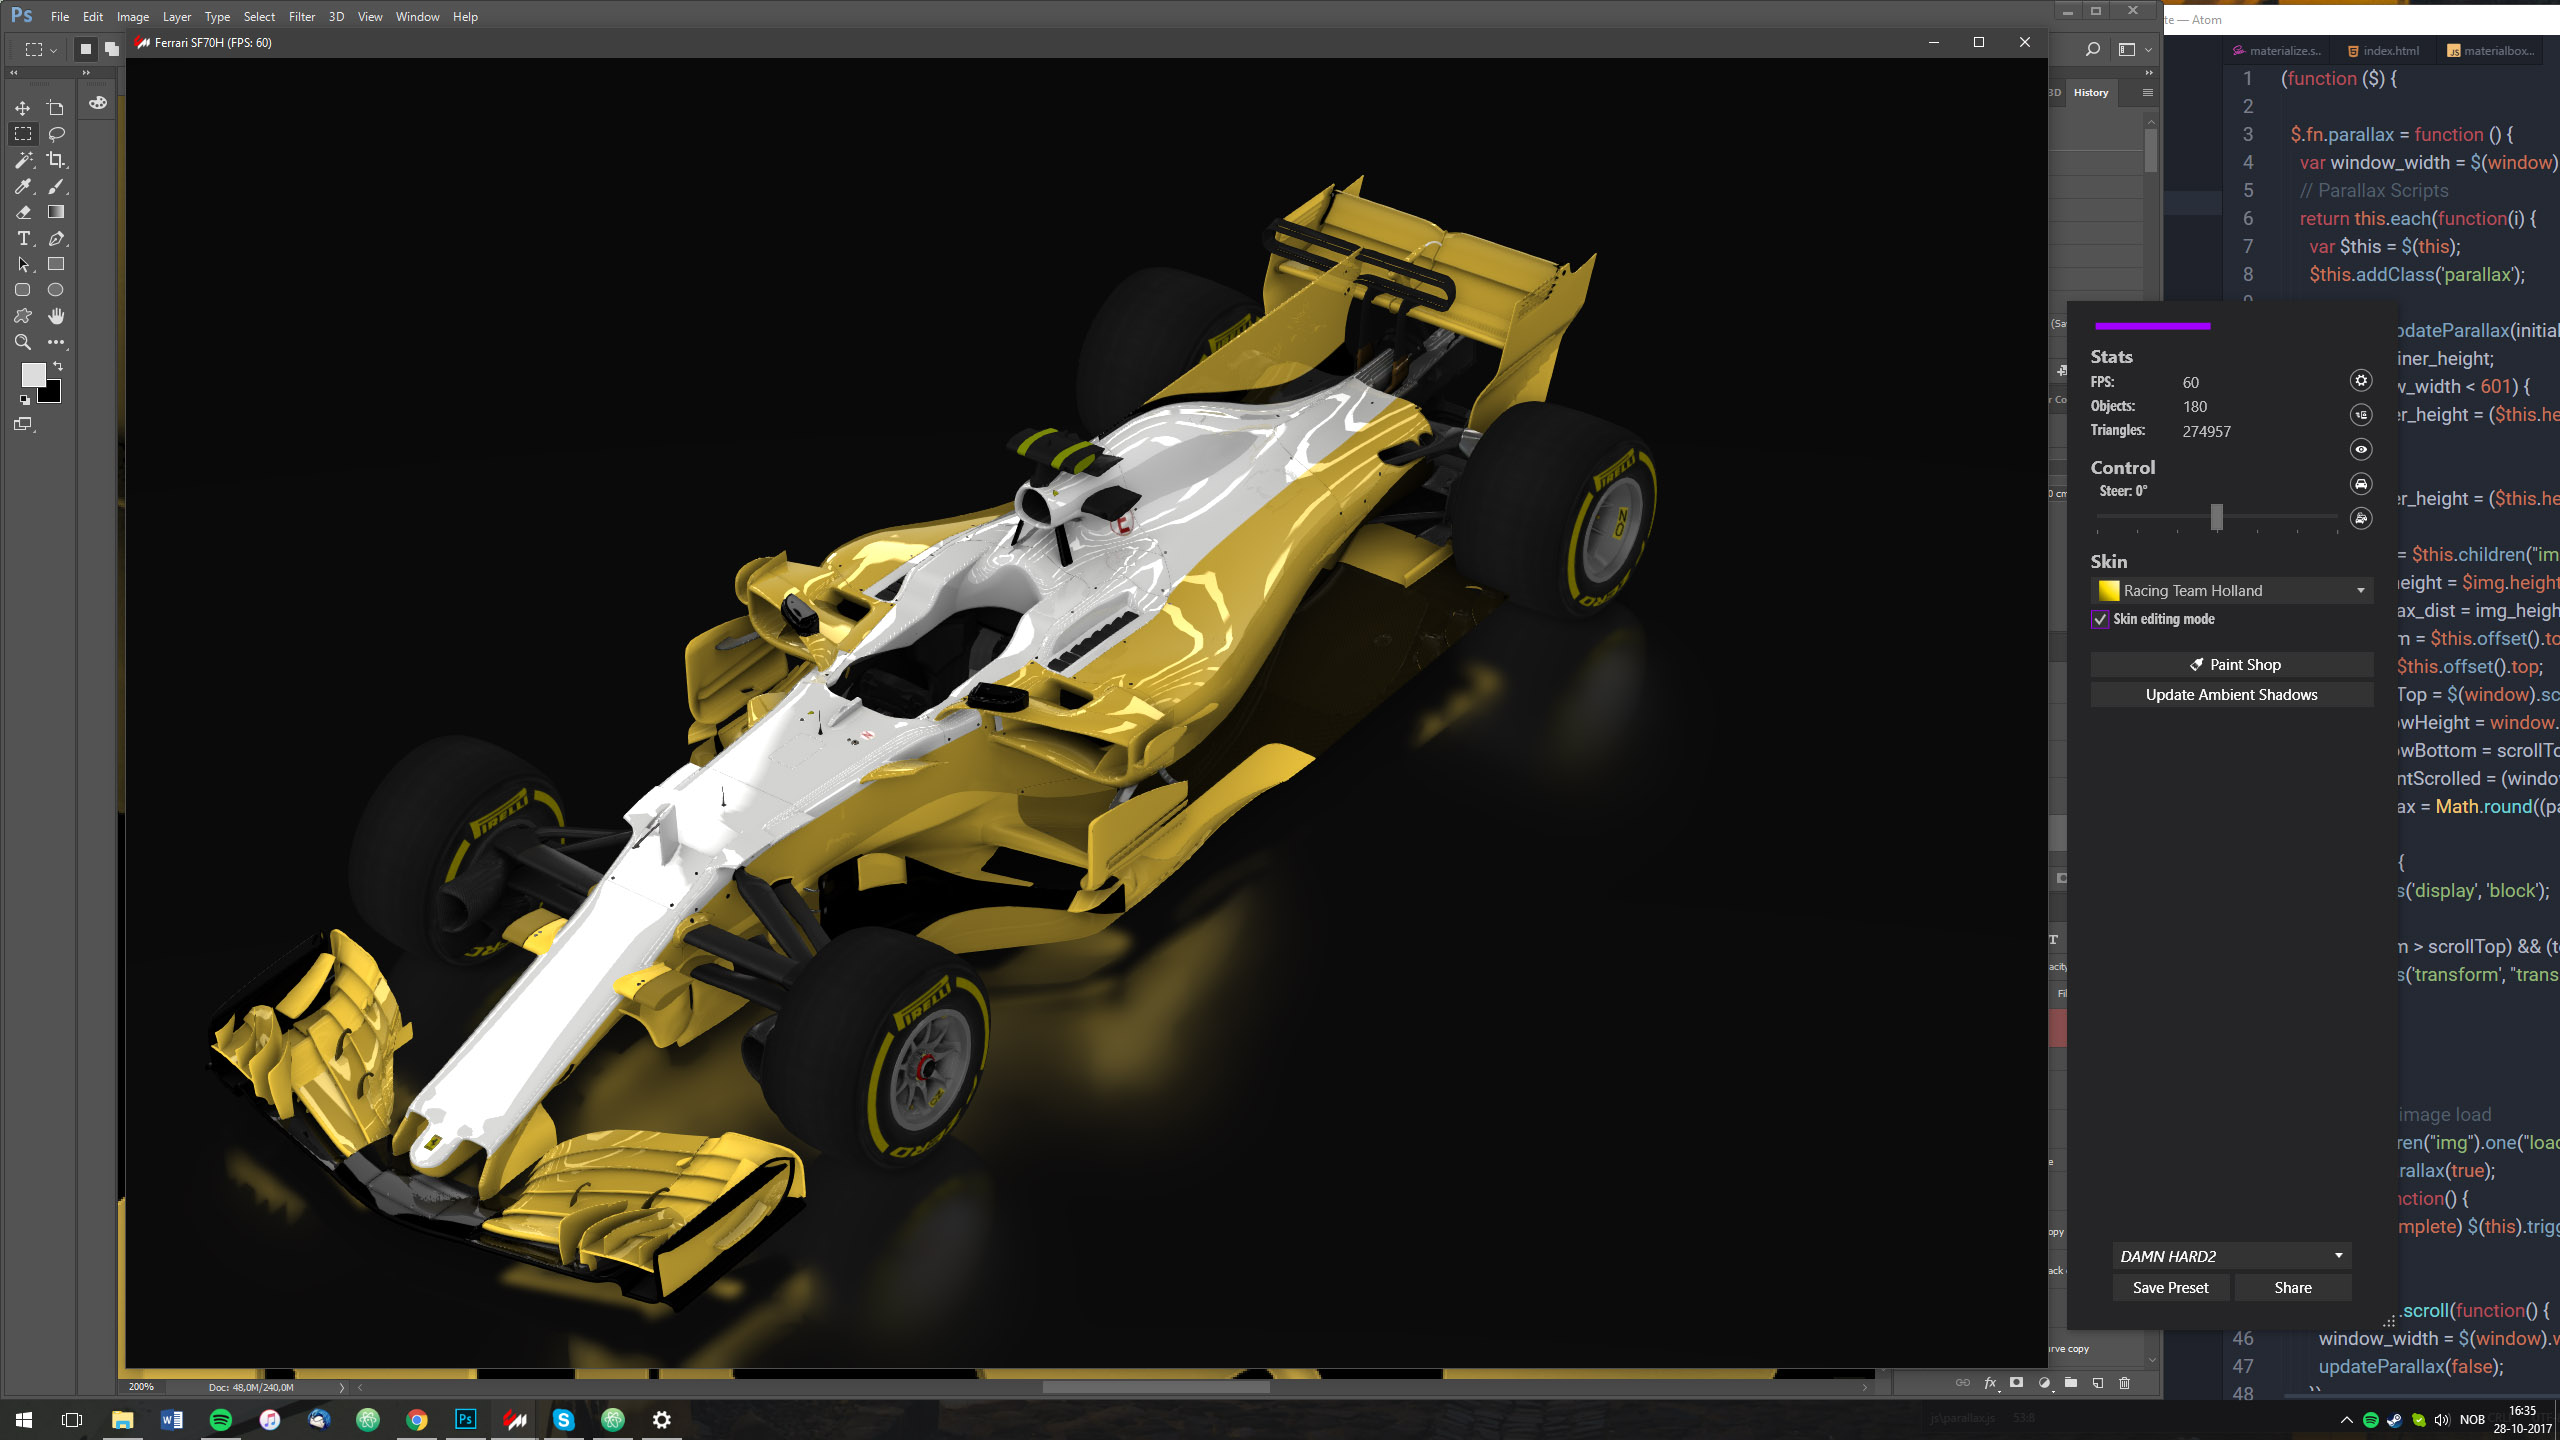Screen dimensions: 2560x1440
Task: Select the Move tool in Photoshop
Action: click(22, 108)
